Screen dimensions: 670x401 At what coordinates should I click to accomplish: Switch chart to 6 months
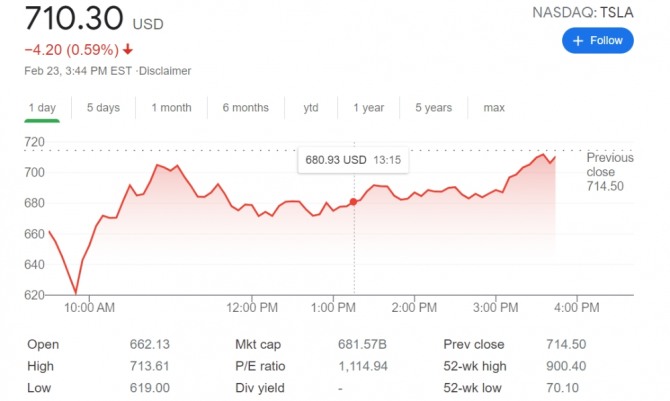click(245, 107)
